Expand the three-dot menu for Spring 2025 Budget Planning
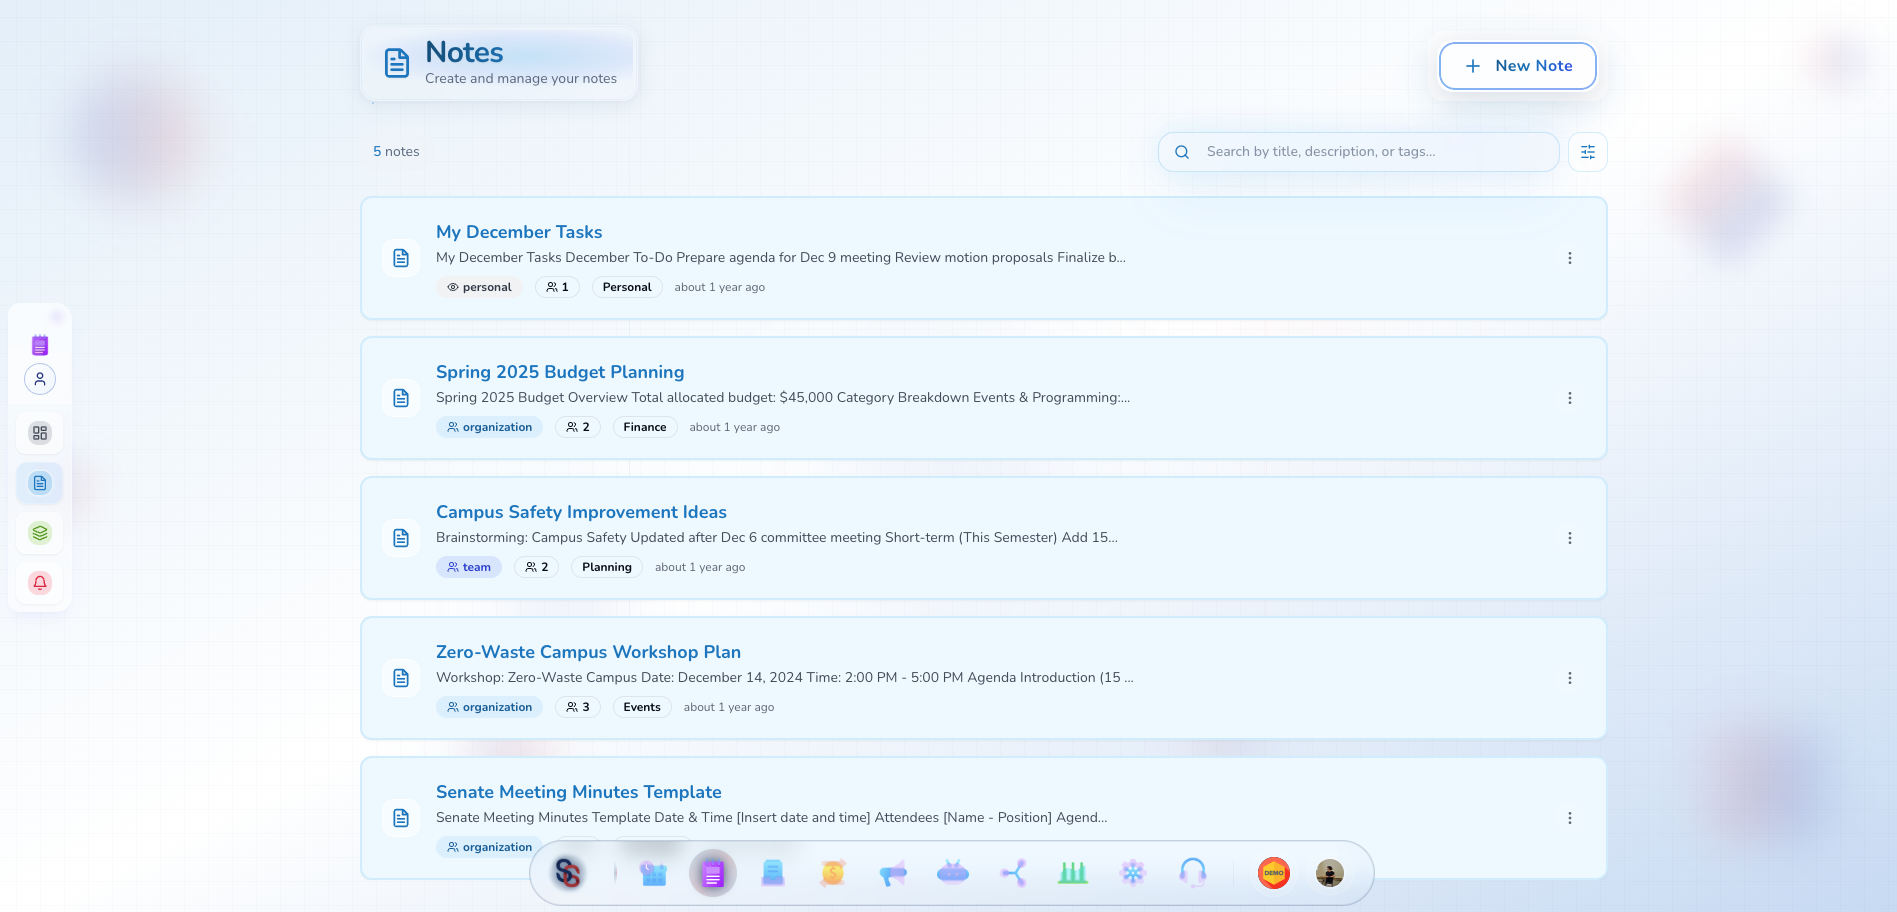1897x912 pixels. tap(1569, 398)
